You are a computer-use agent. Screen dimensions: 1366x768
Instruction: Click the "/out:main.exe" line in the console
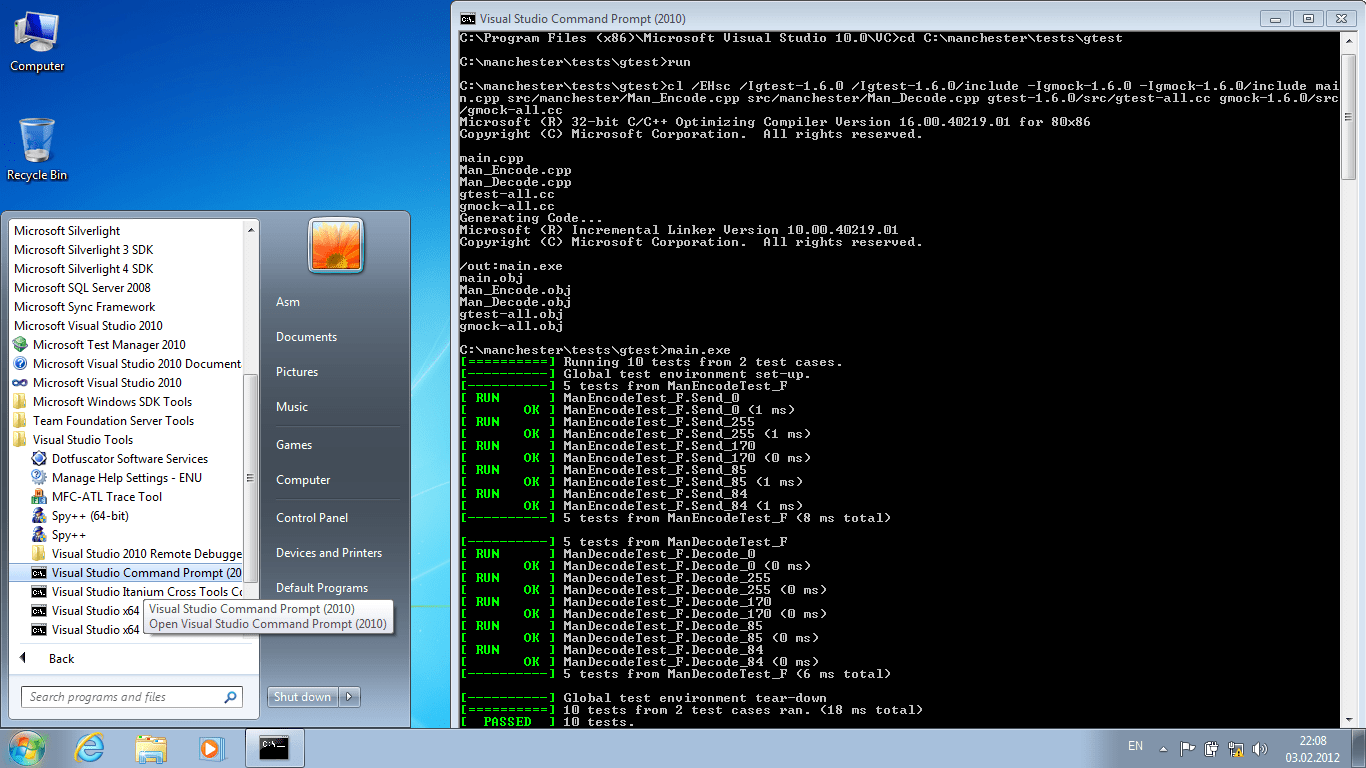511,266
